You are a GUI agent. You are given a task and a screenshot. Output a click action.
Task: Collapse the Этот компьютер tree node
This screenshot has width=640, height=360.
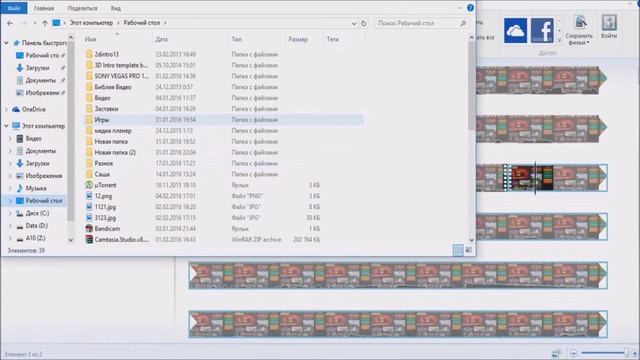(7, 126)
